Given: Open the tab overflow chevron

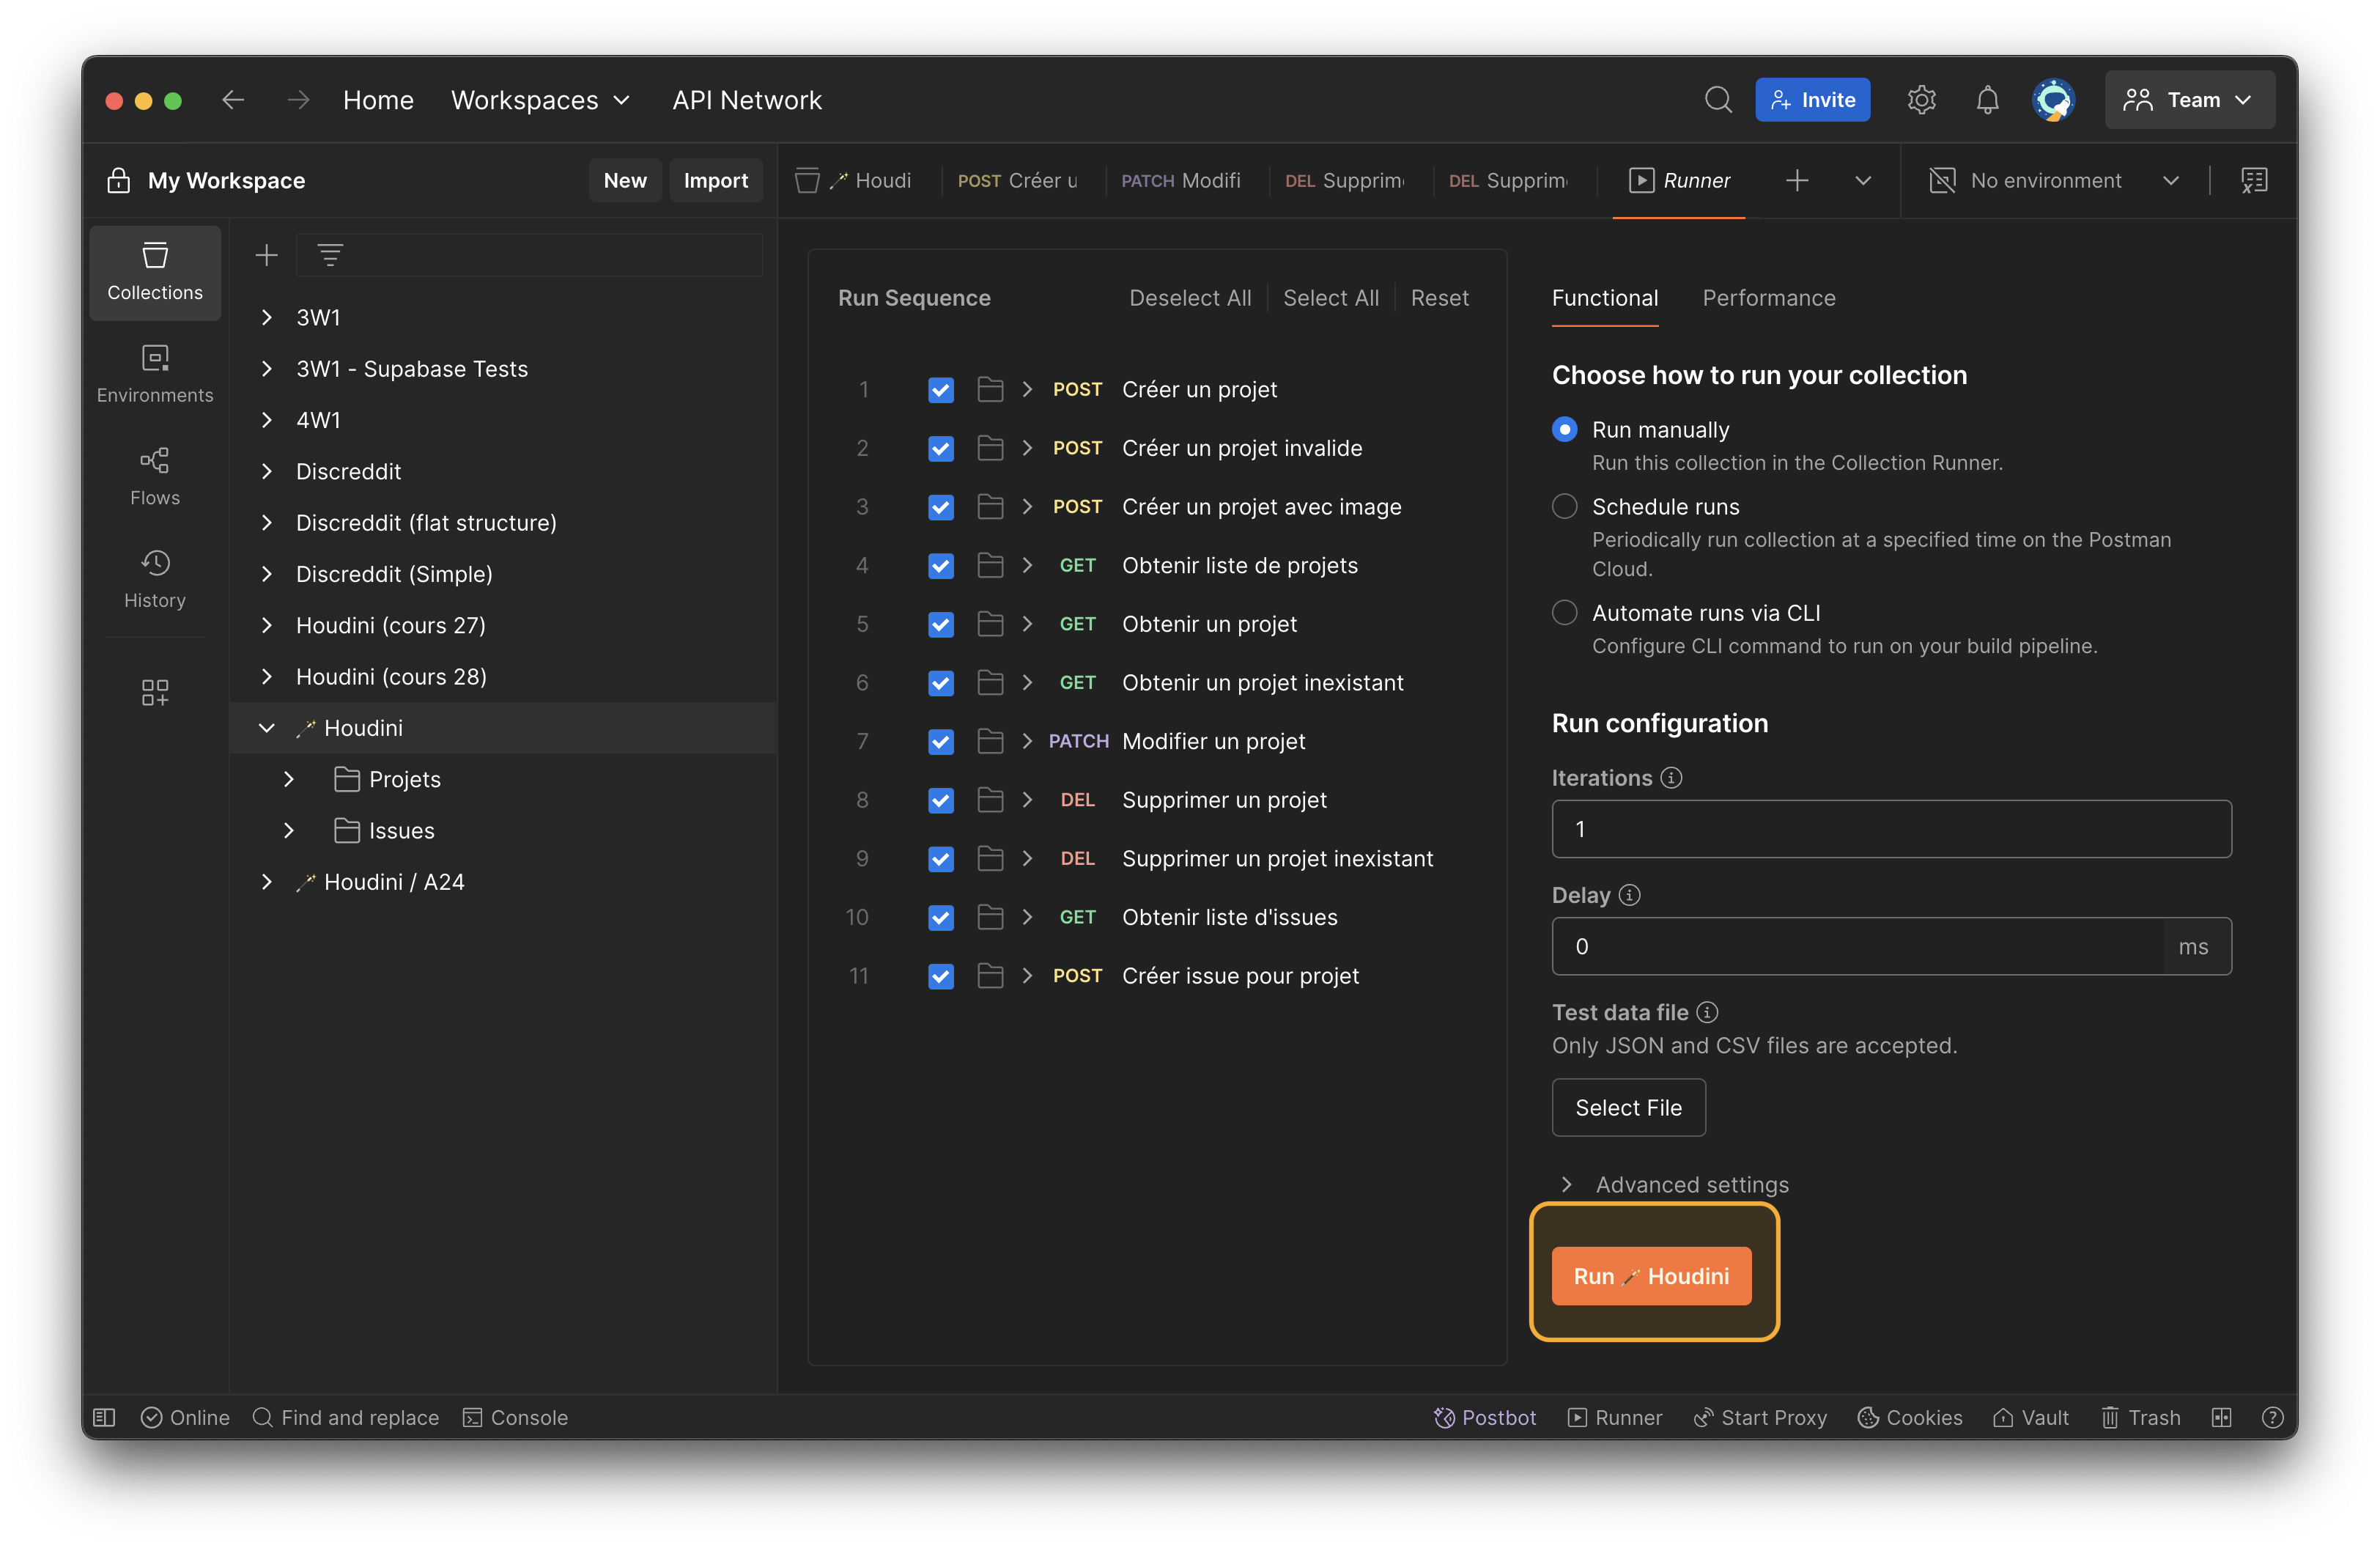Looking at the screenshot, I should coord(1862,181).
